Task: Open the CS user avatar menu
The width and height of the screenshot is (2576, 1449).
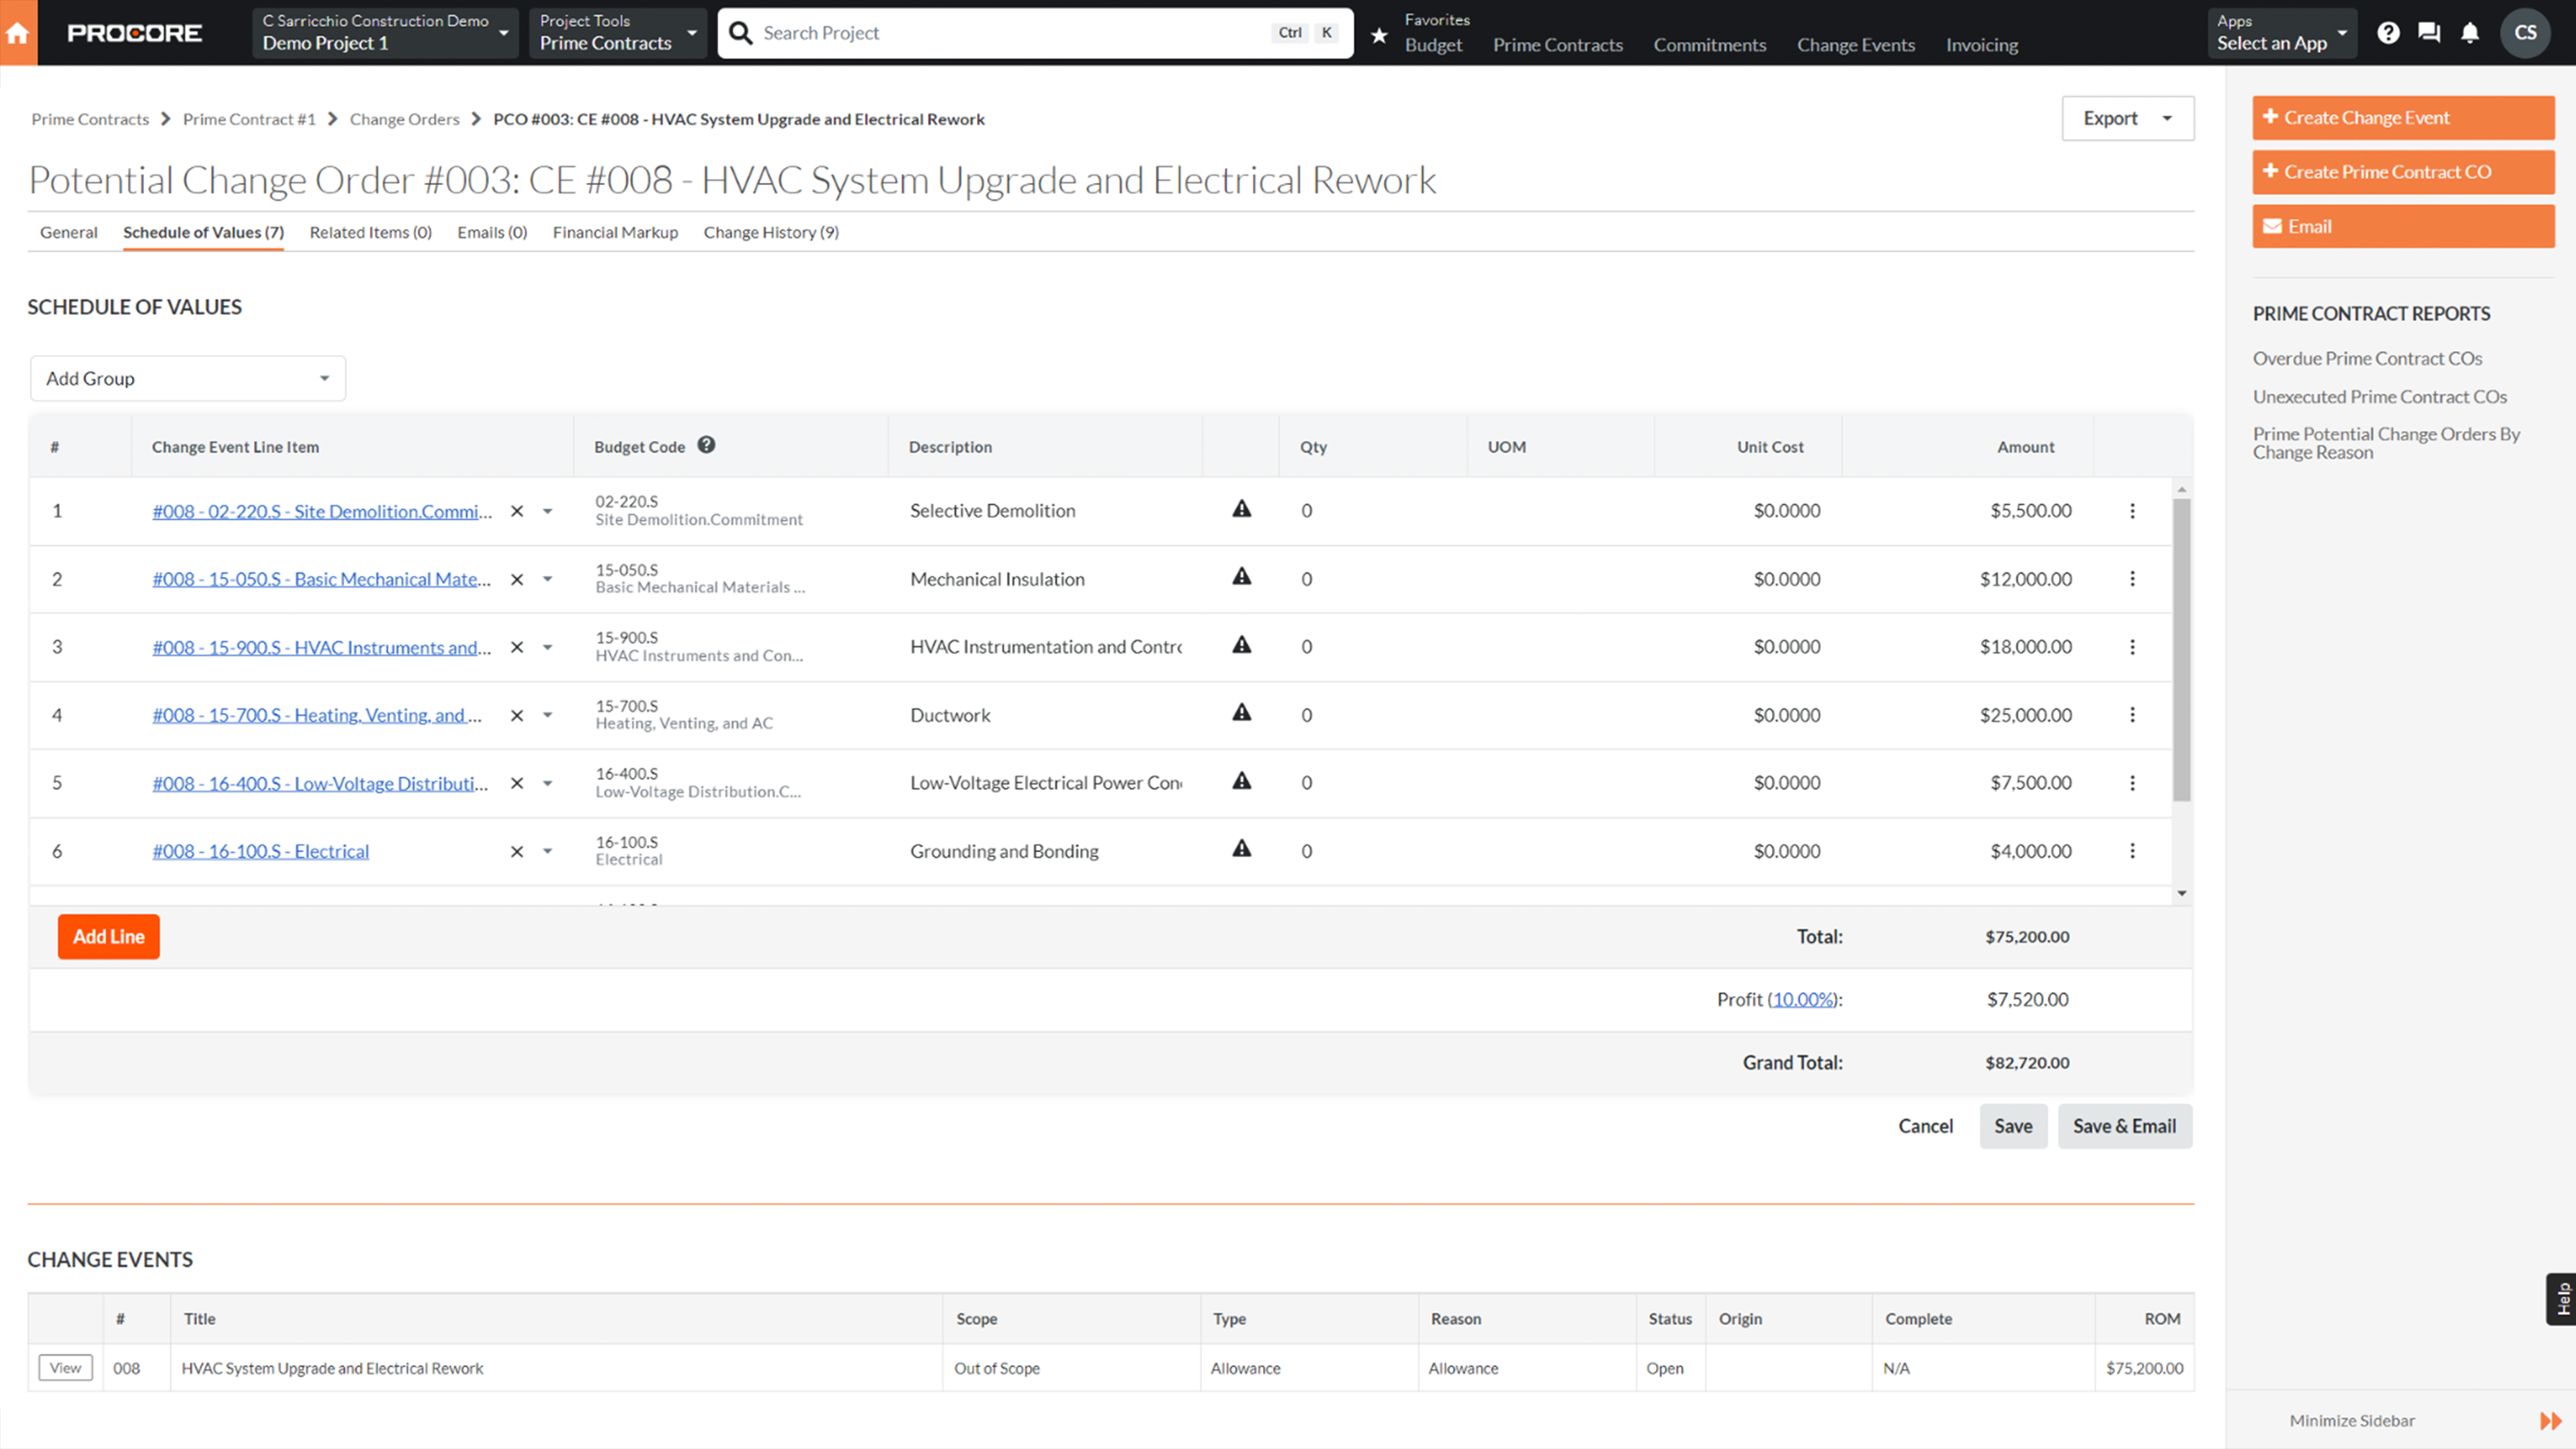Action: (2525, 32)
